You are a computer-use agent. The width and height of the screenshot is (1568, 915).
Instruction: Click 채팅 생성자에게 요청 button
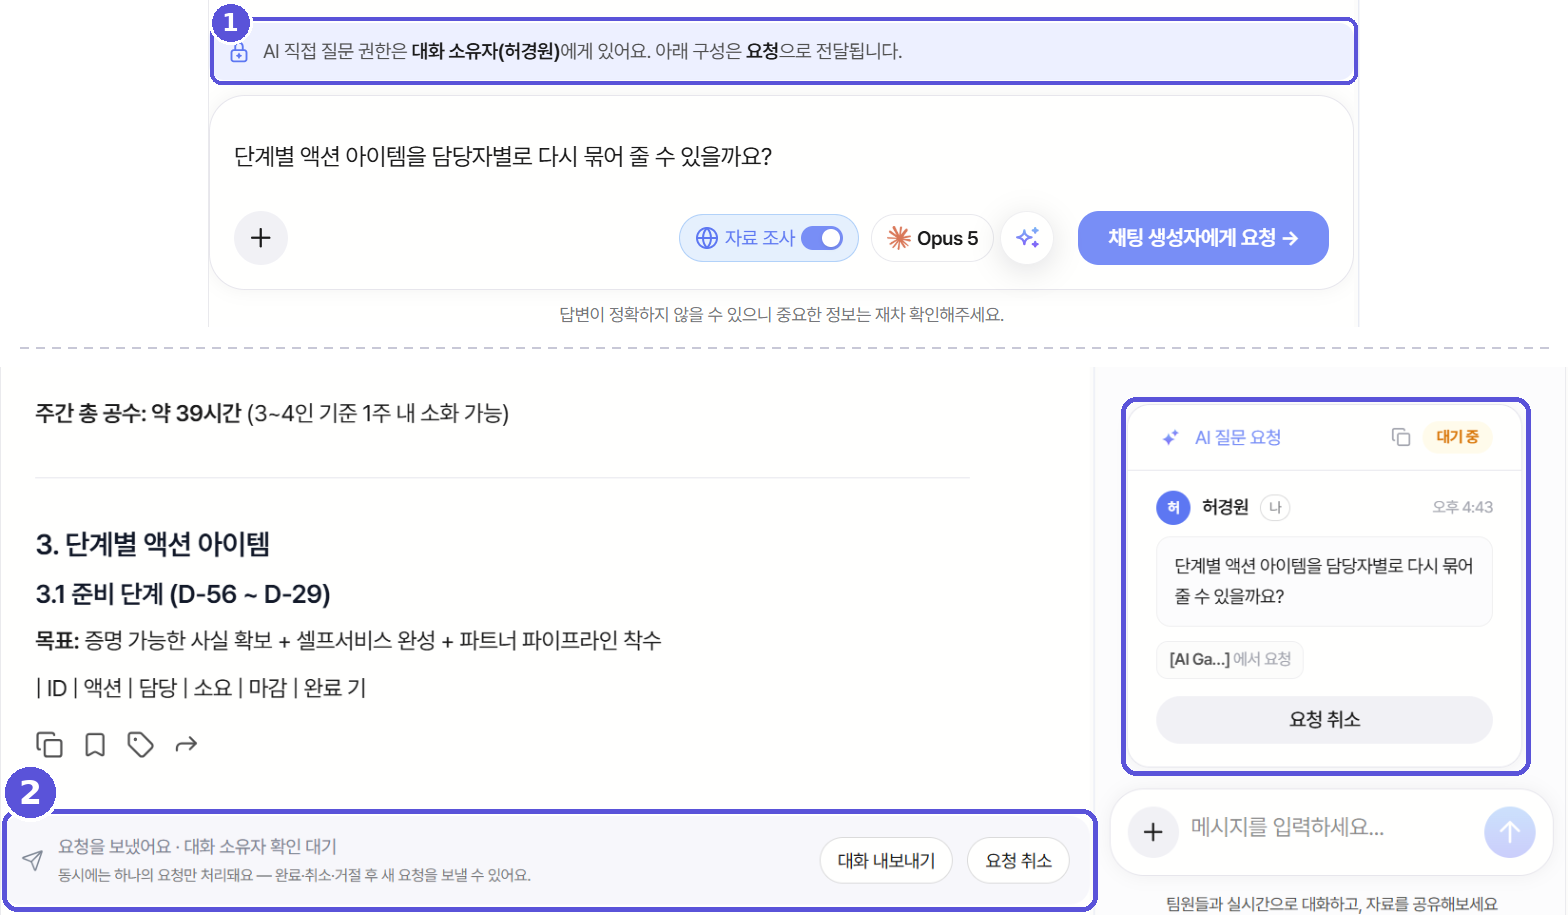[1203, 238]
